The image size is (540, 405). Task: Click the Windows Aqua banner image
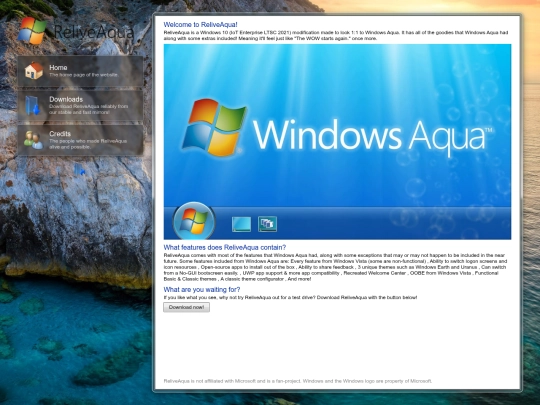pyautogui.click(x=338, y=142)
